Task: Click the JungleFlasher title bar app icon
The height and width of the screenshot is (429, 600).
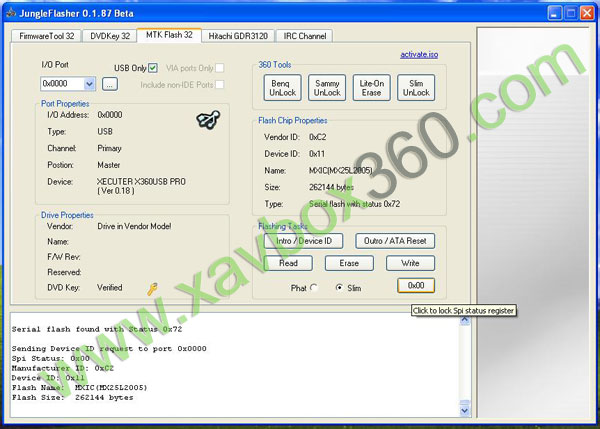Action: point(11,13)
